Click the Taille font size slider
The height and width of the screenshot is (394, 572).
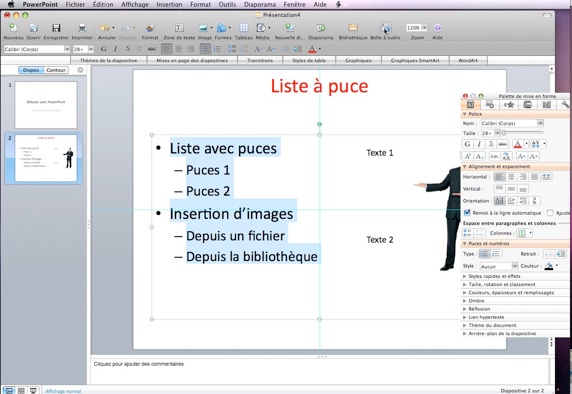pyautogui.click(x=523, y=133)
